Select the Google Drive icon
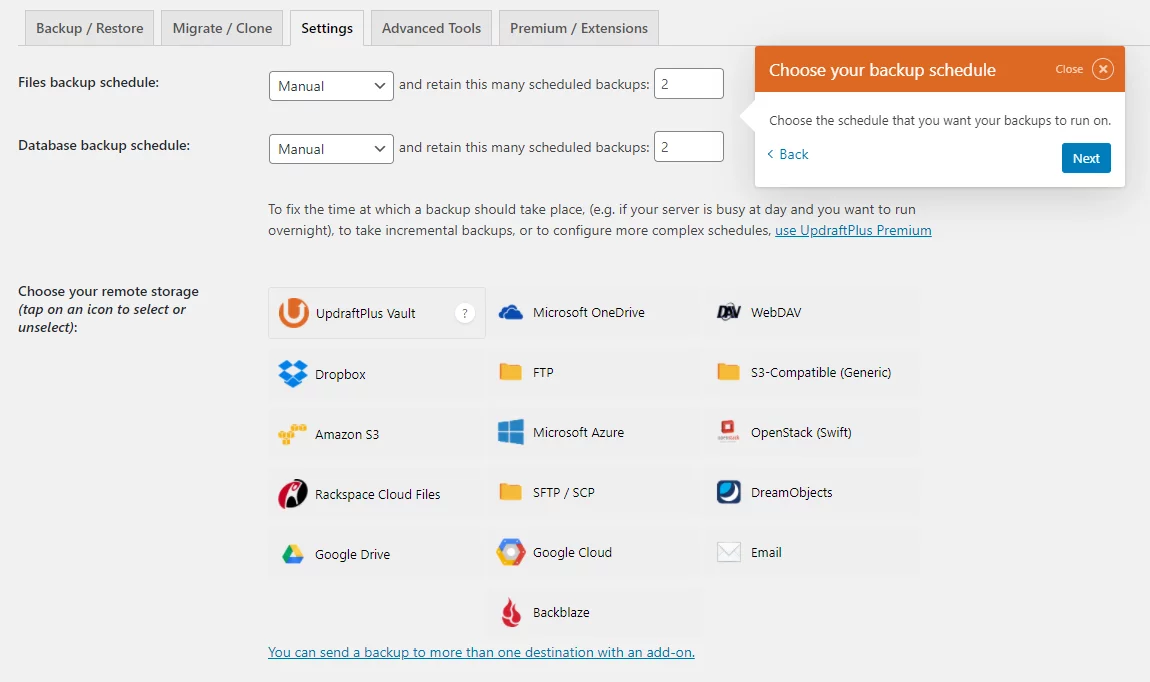The height and width of the screenshot is (682, 1150). (x=293, y=554)
